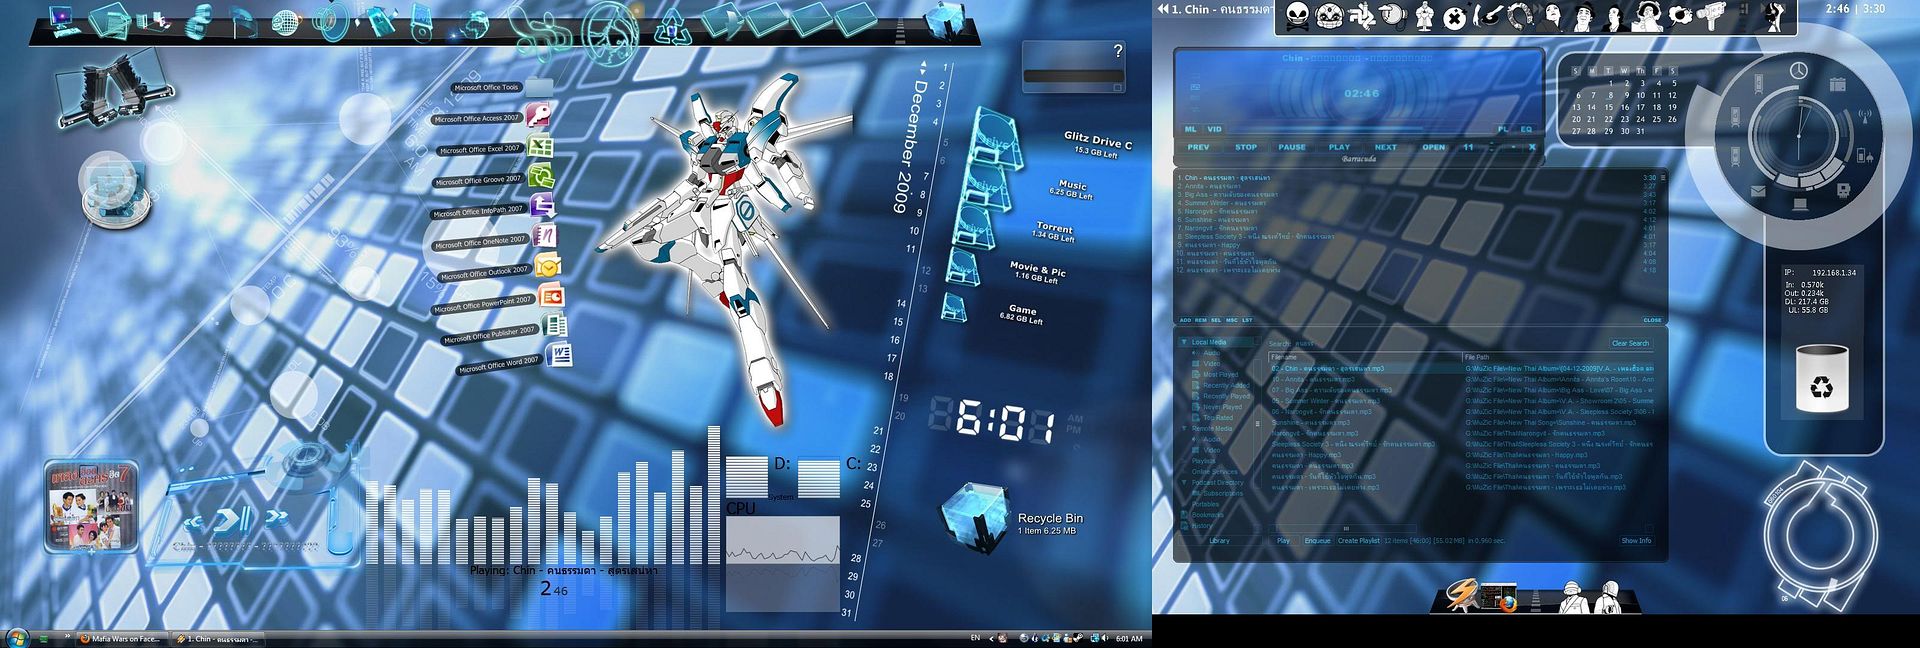Launch Microsoft Office Word 2007

pyautogui.click(x=559, y=355)
